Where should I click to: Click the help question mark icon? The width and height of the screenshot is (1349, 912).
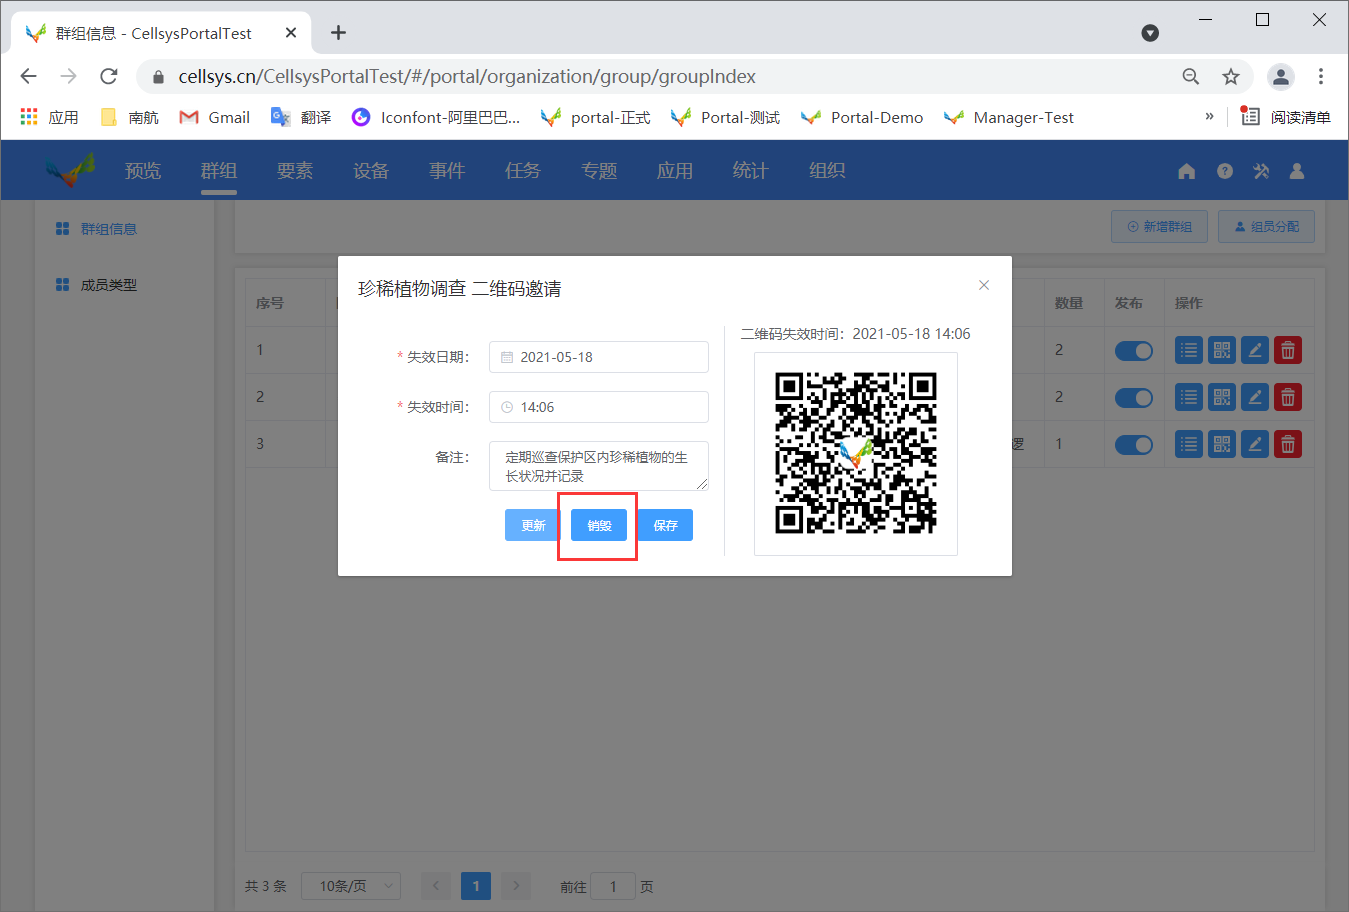[1225, 171]
